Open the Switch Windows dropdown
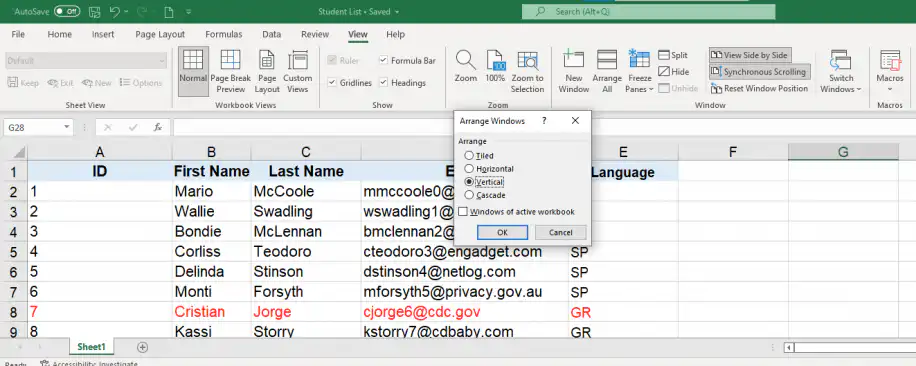This screenshot has width=916, height=366. (x=841, y=71)
